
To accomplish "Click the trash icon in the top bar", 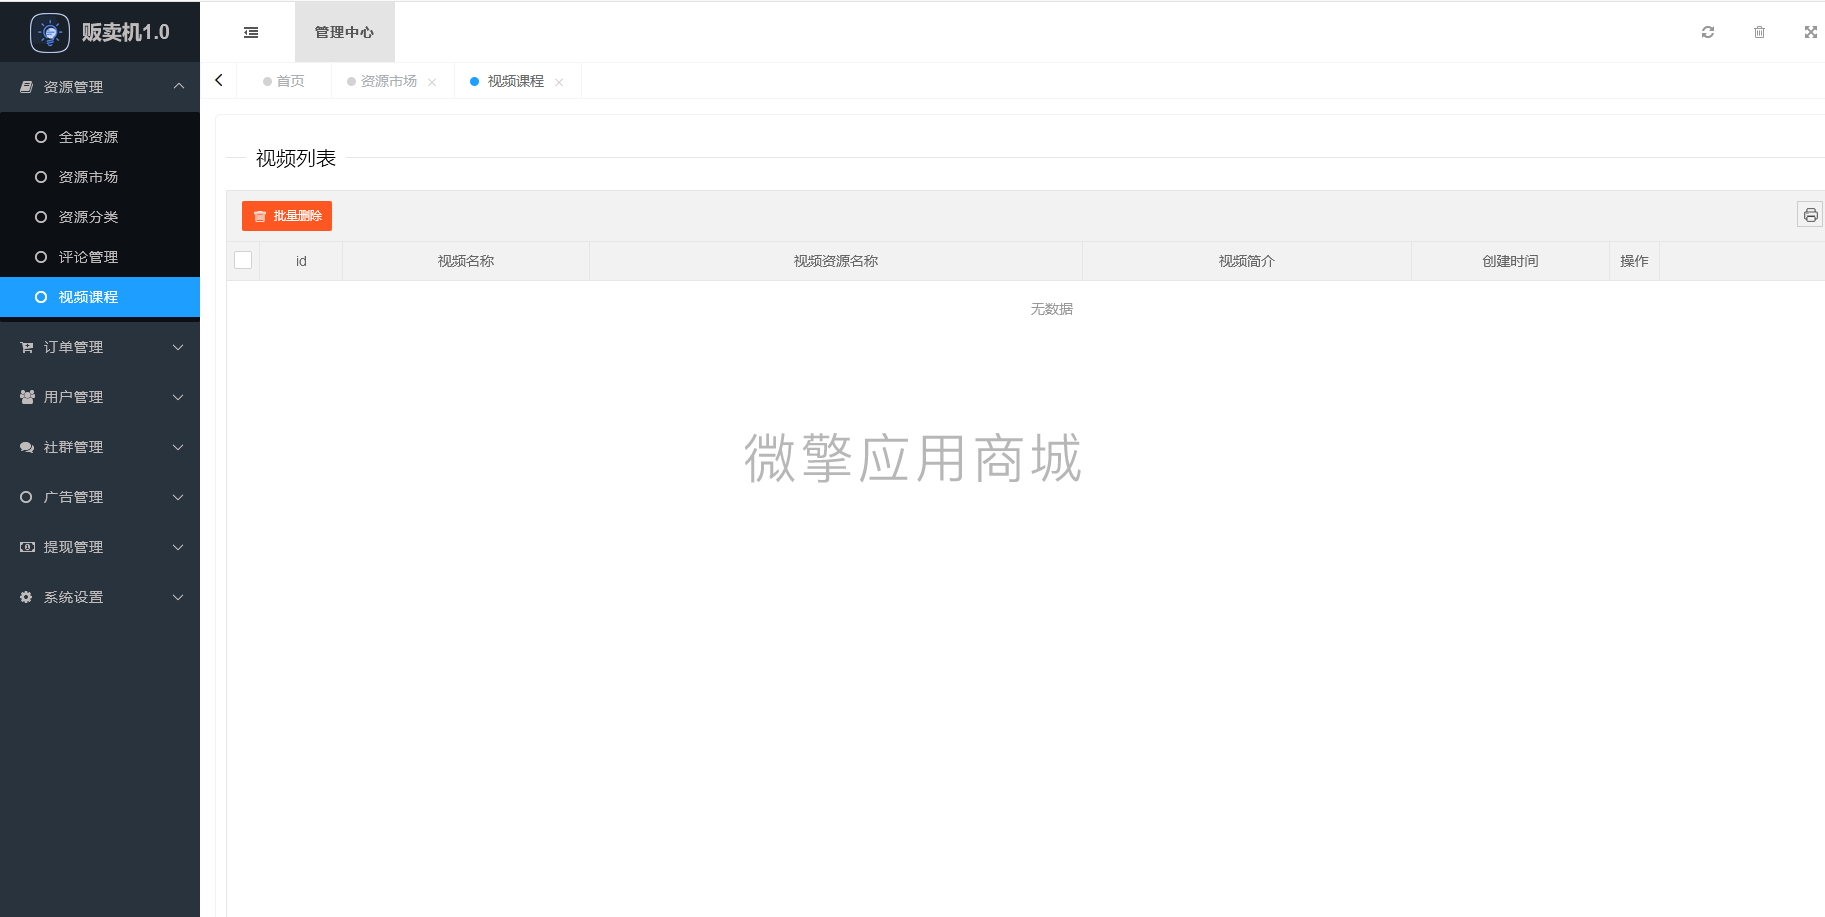I will tap(1759, 32).
